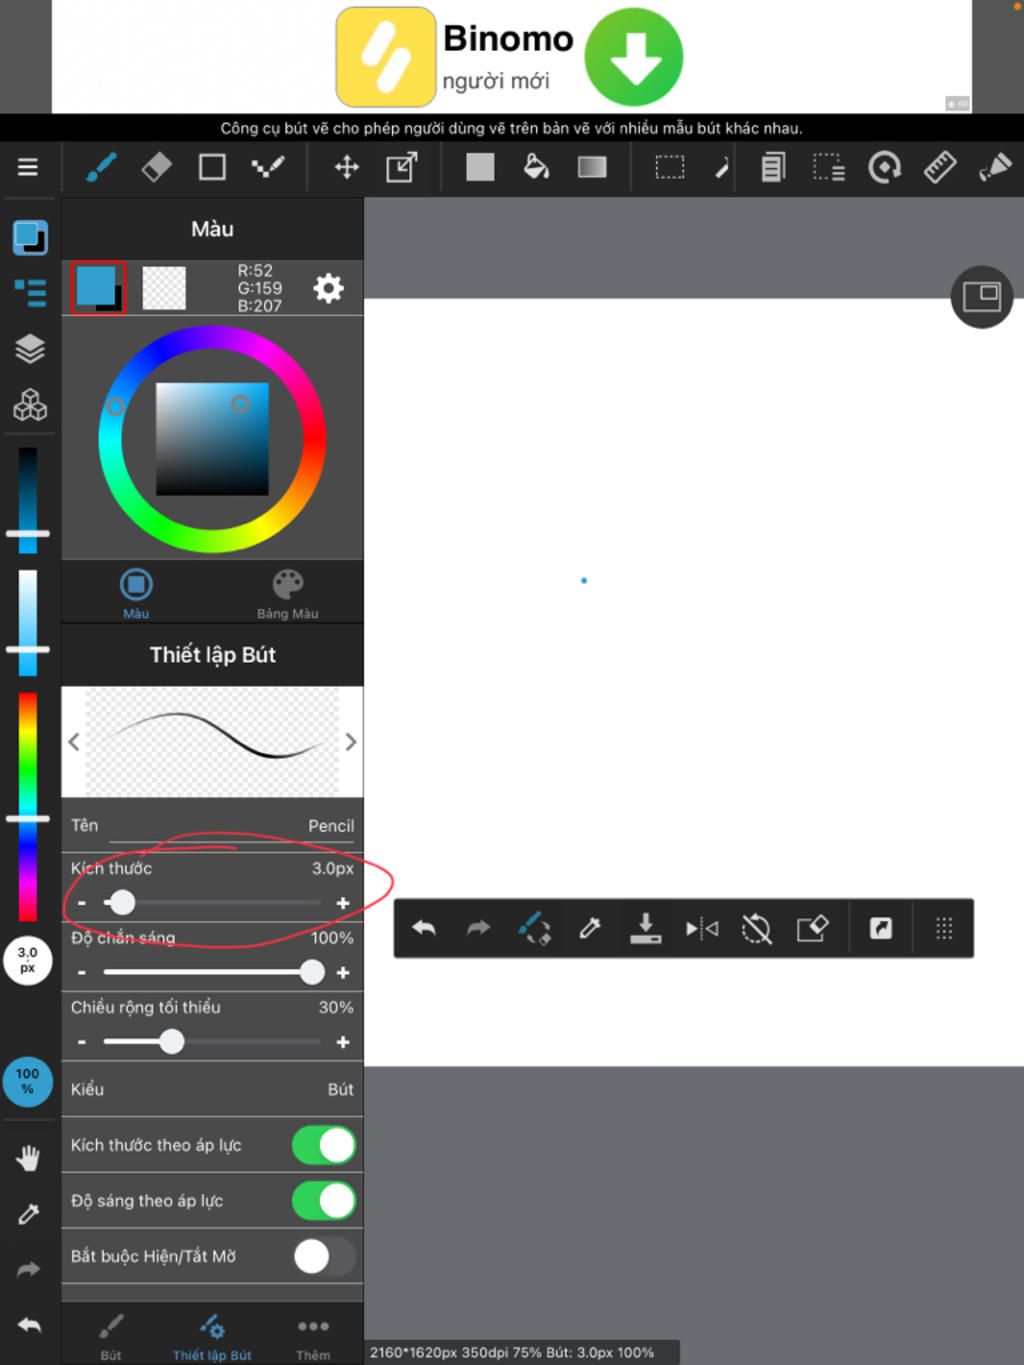Save using floating bar download icon

point(646,929)
